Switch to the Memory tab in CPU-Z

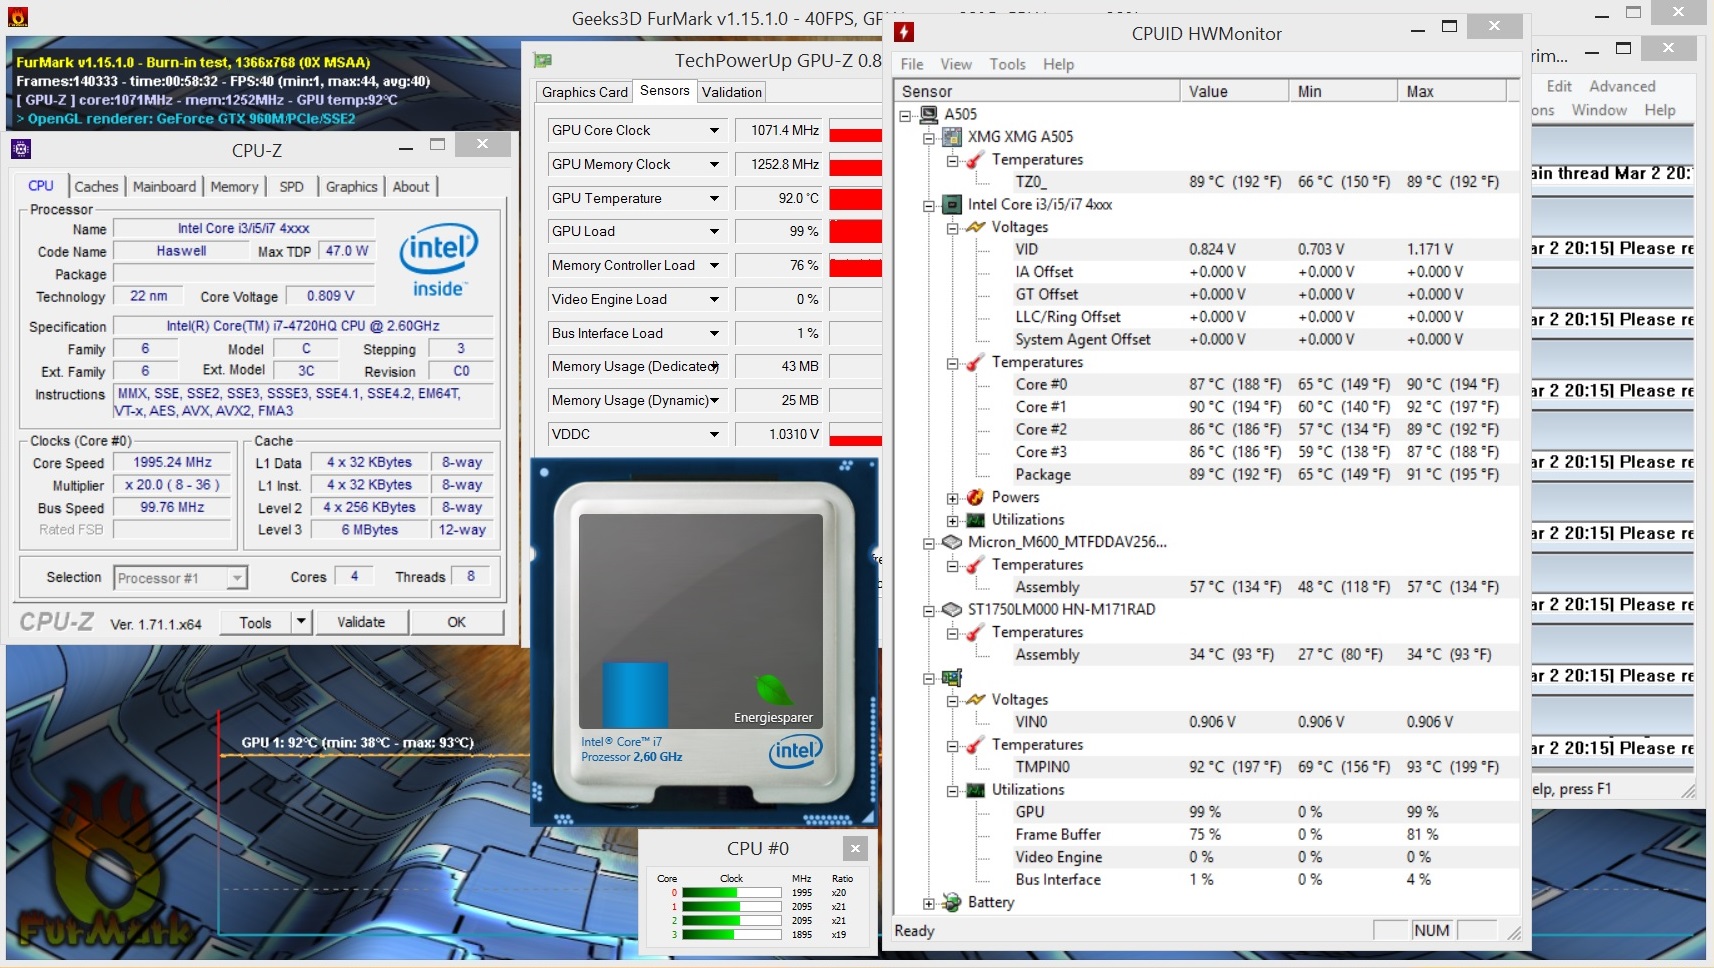[234, 186]
